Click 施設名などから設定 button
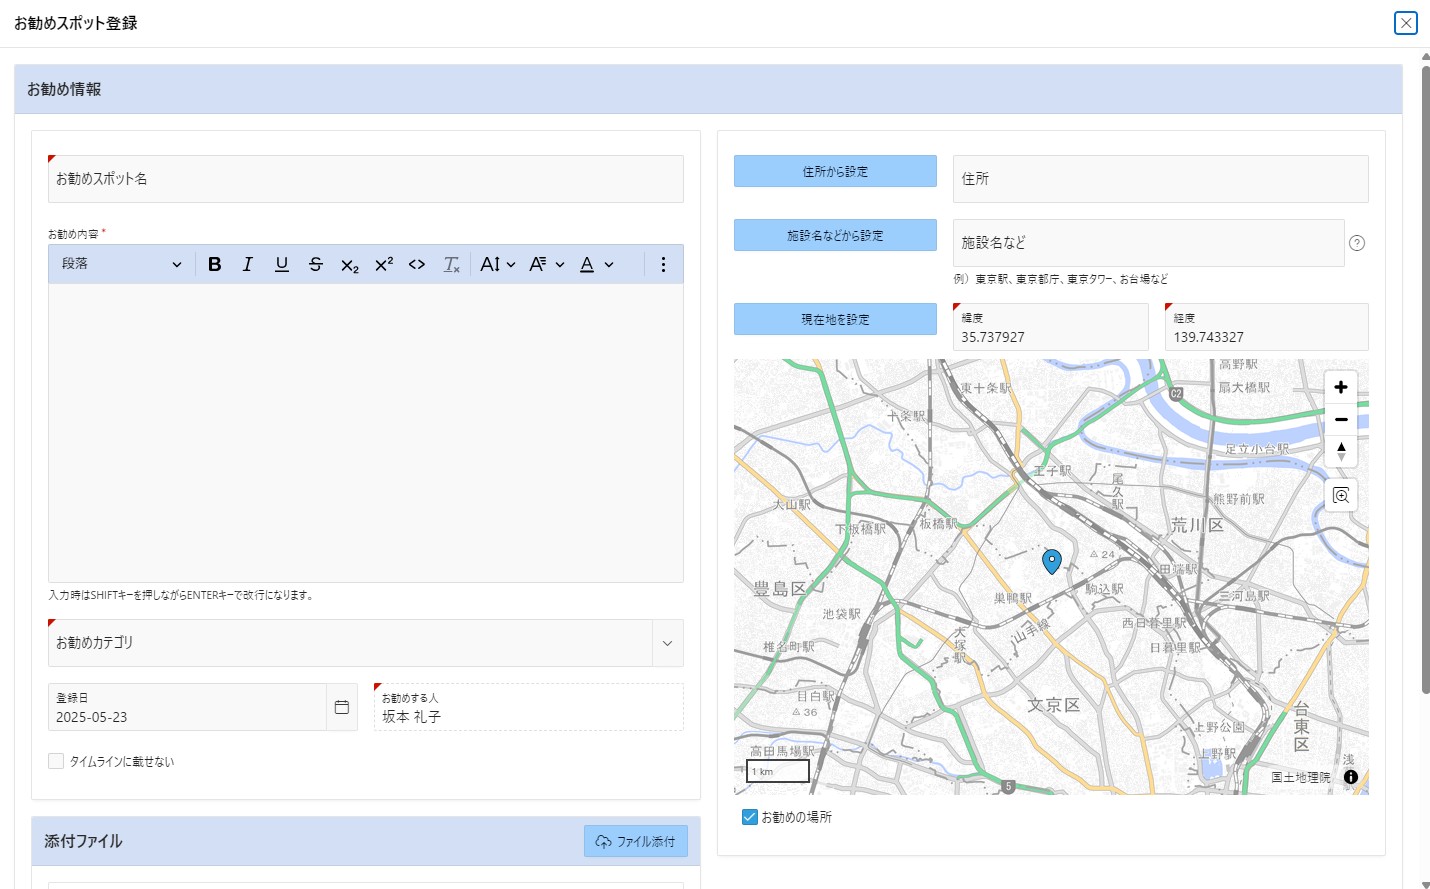1430x889 pixels. pos(835,235)
